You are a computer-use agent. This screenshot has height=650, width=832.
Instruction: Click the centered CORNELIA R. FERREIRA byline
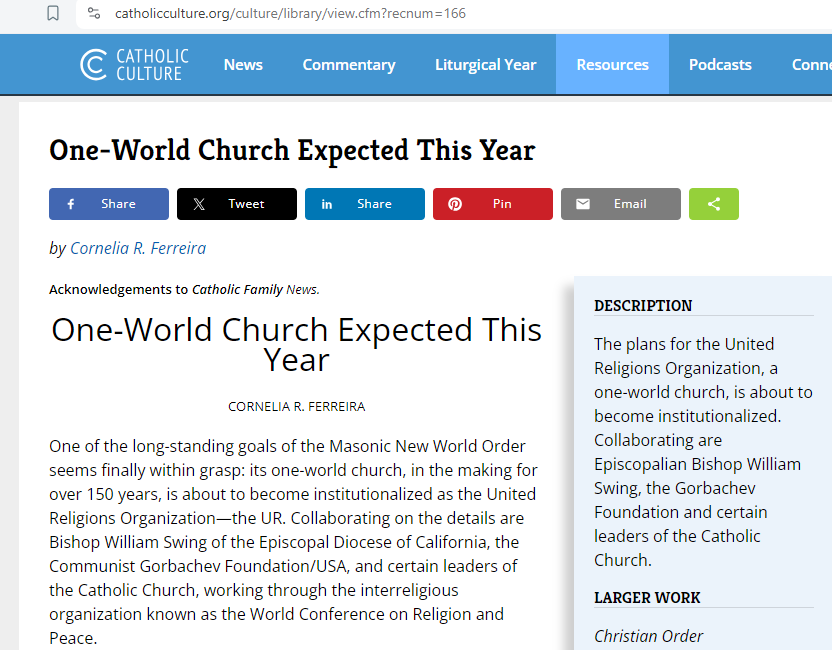point(297,406)
